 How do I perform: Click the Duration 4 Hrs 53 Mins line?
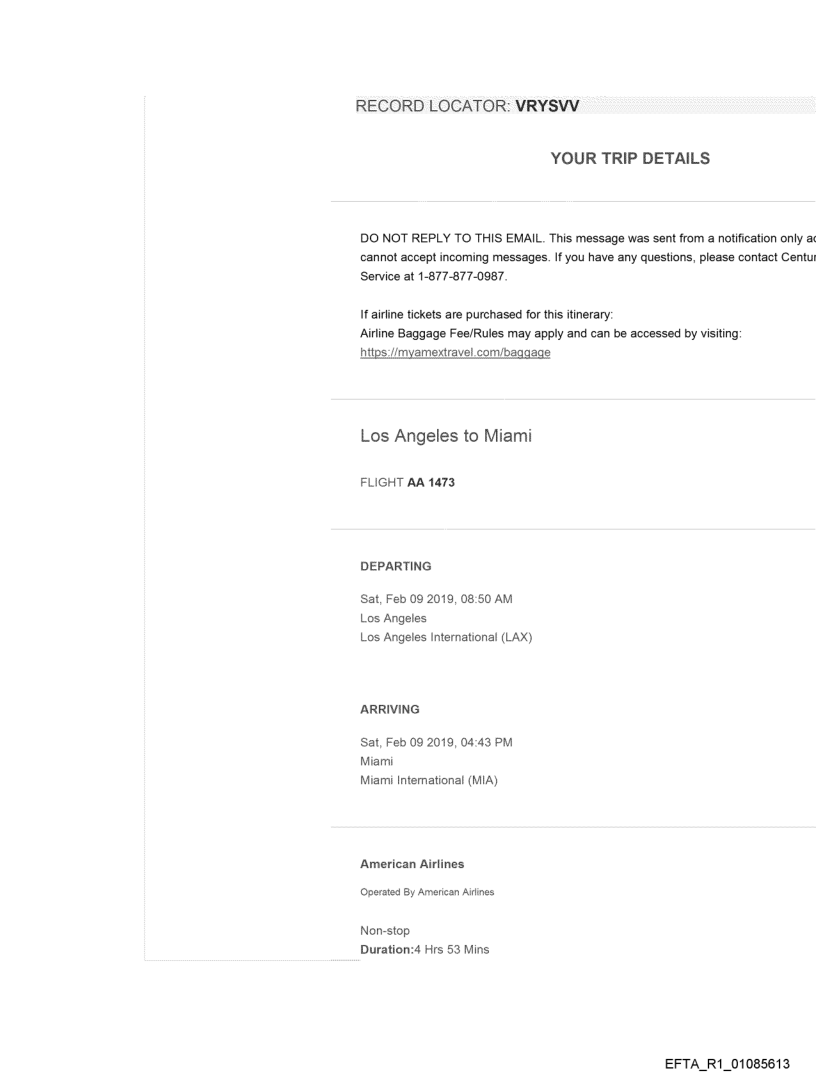424,949
